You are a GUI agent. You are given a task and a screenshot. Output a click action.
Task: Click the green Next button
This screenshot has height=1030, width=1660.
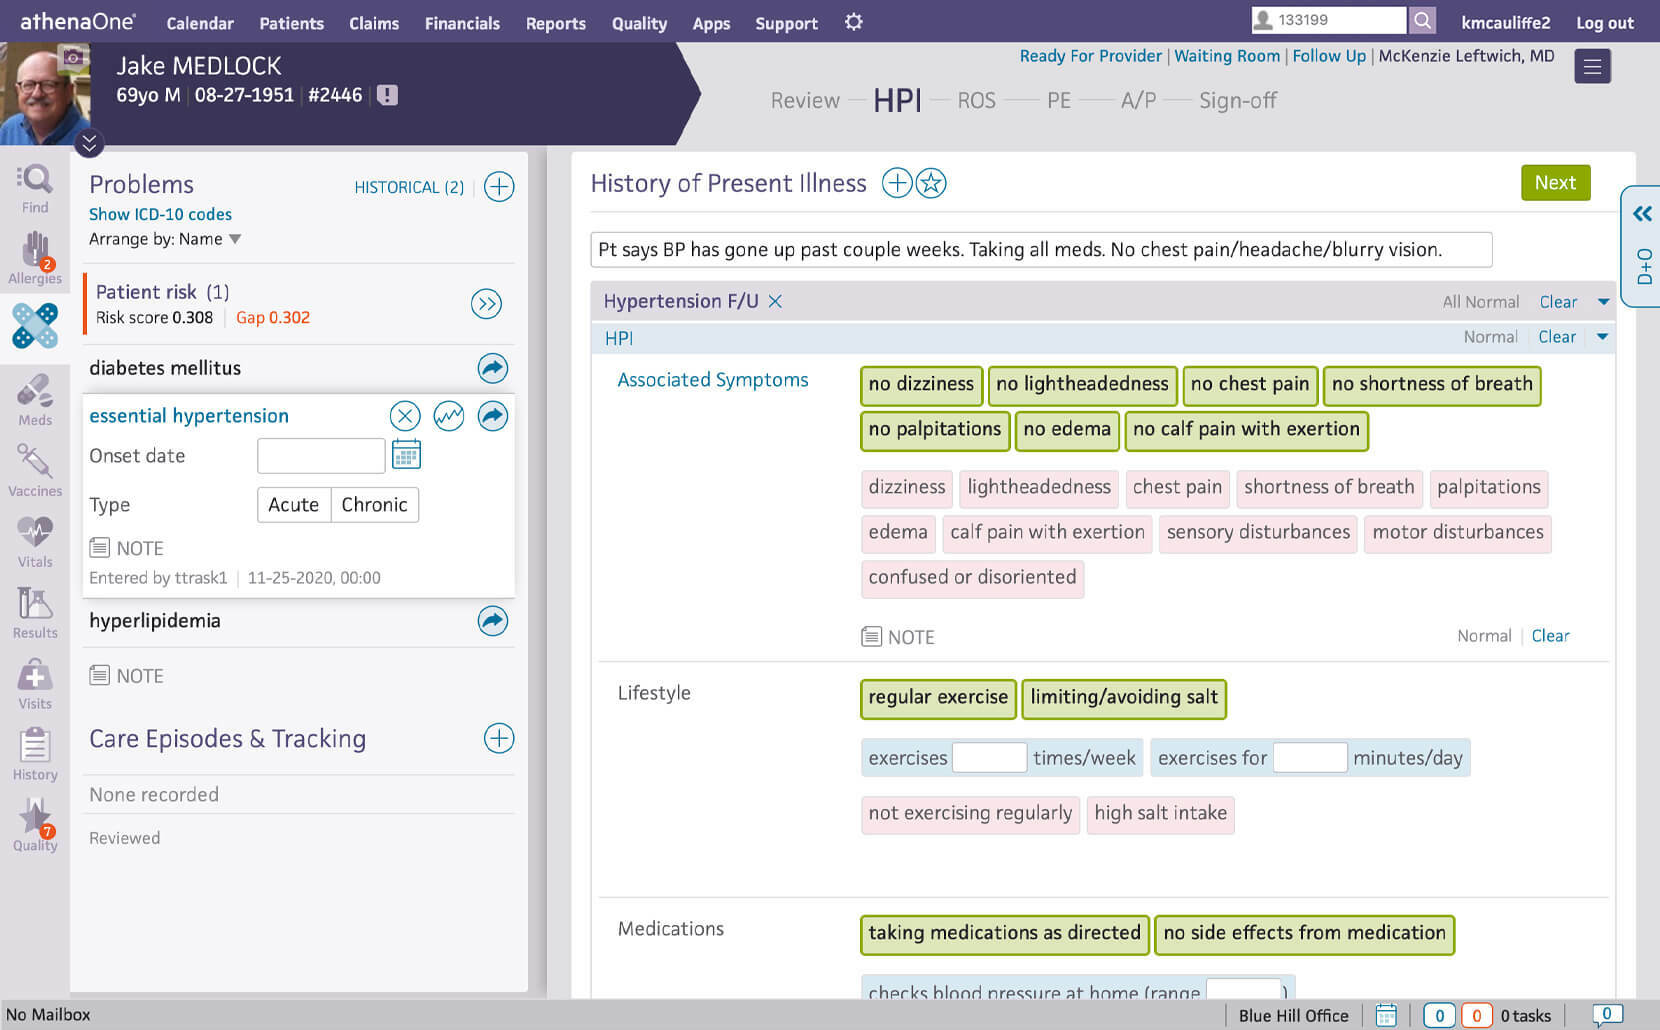click(x=1555, y=183)
